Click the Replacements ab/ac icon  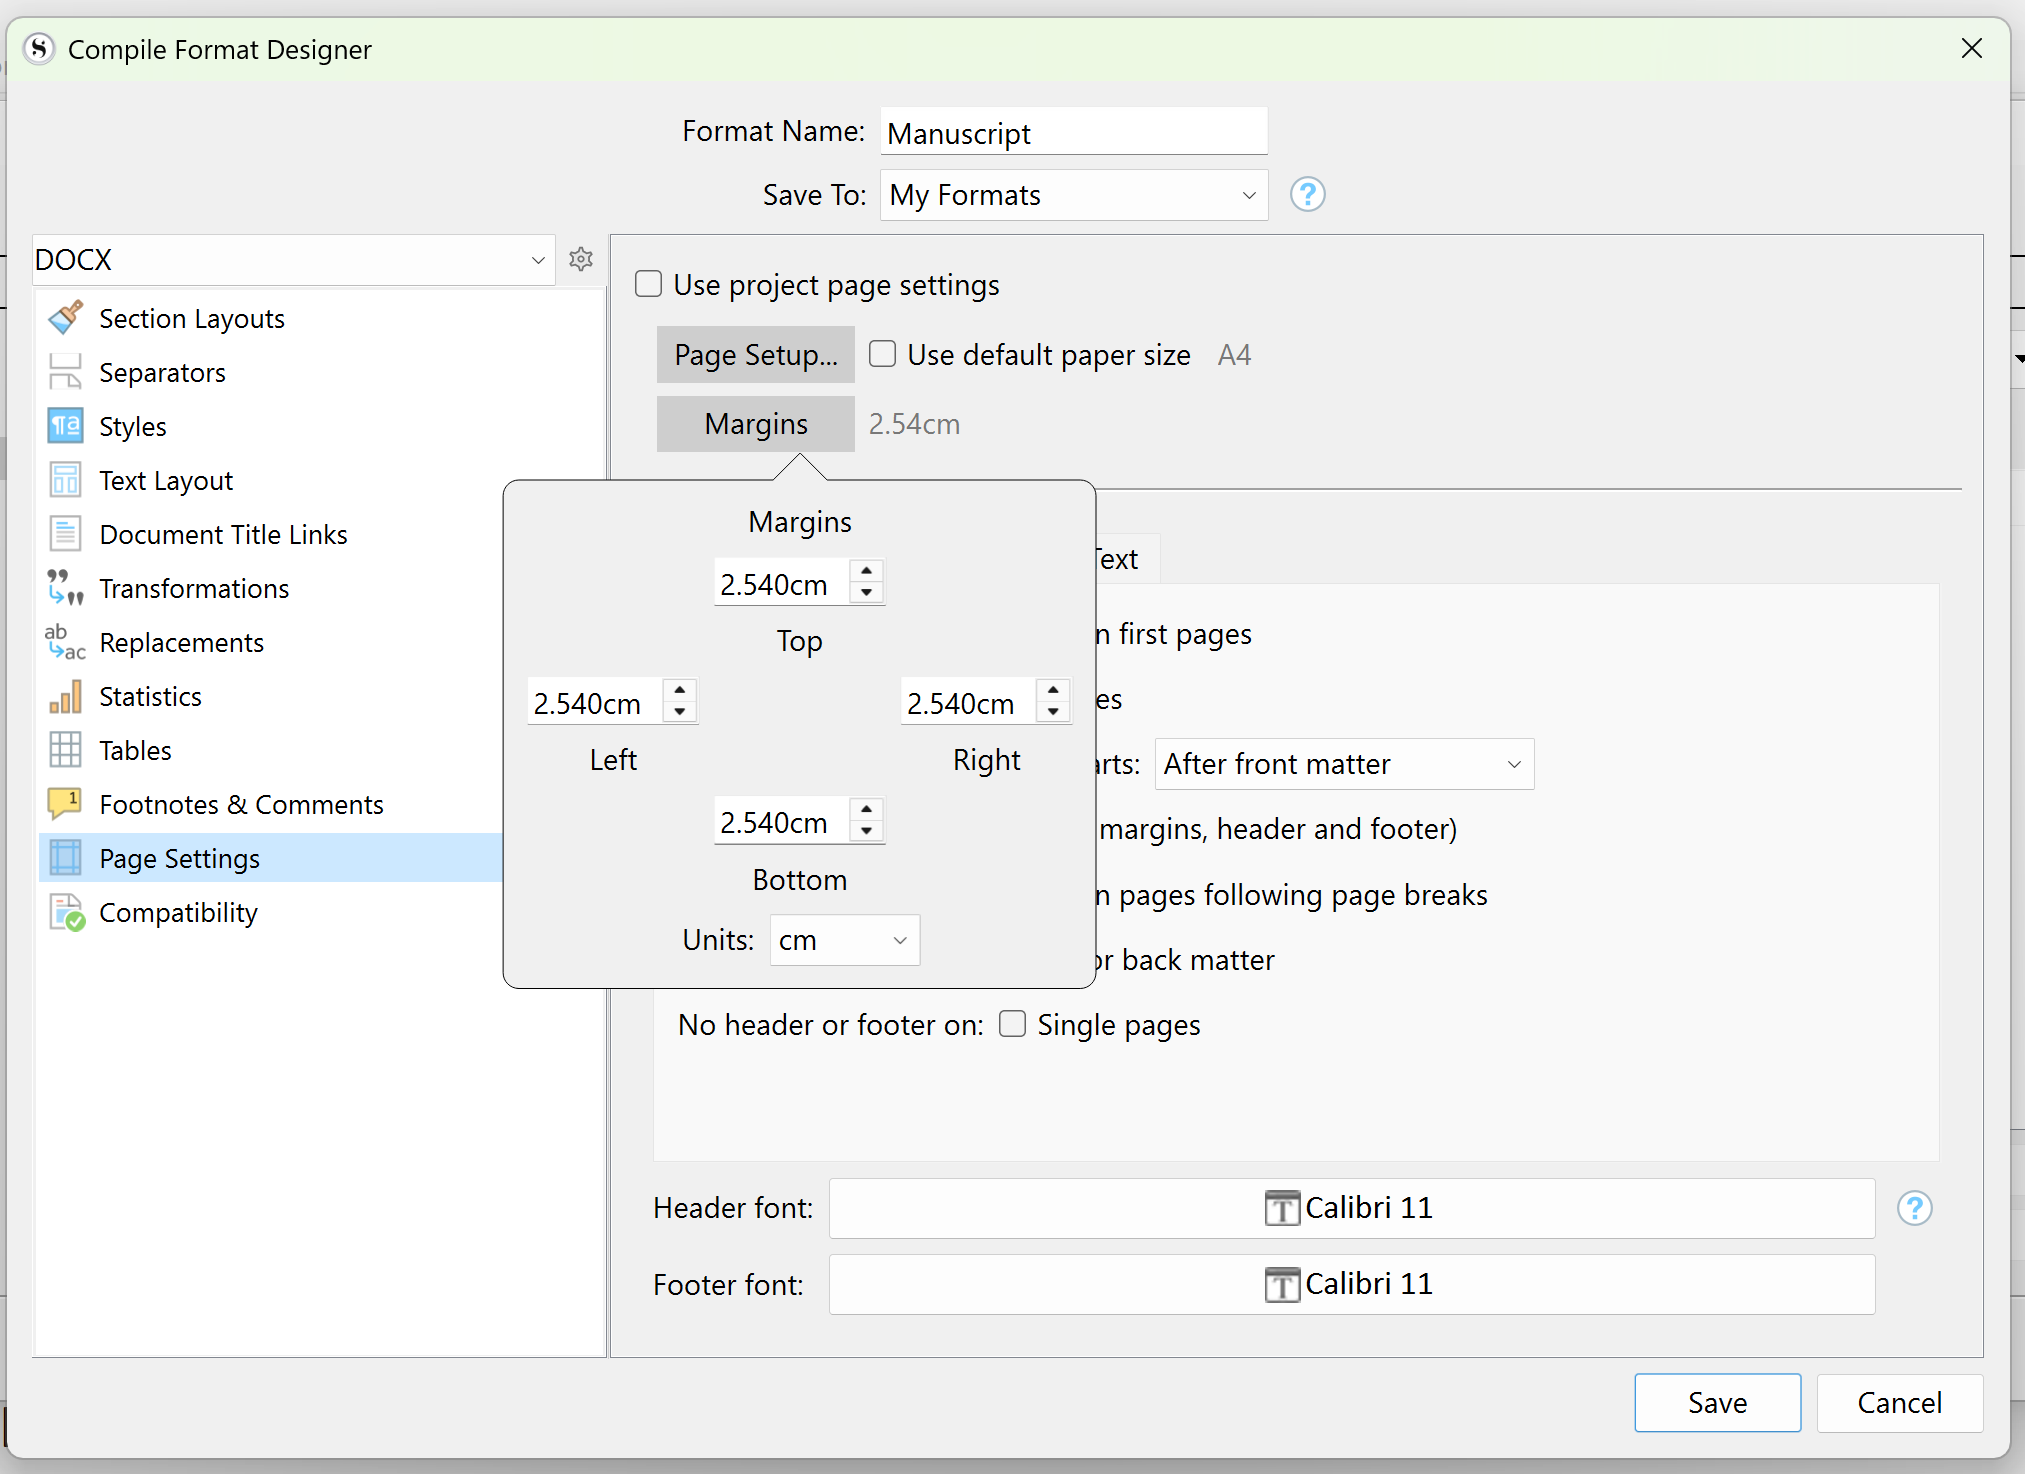pos(63,643)
